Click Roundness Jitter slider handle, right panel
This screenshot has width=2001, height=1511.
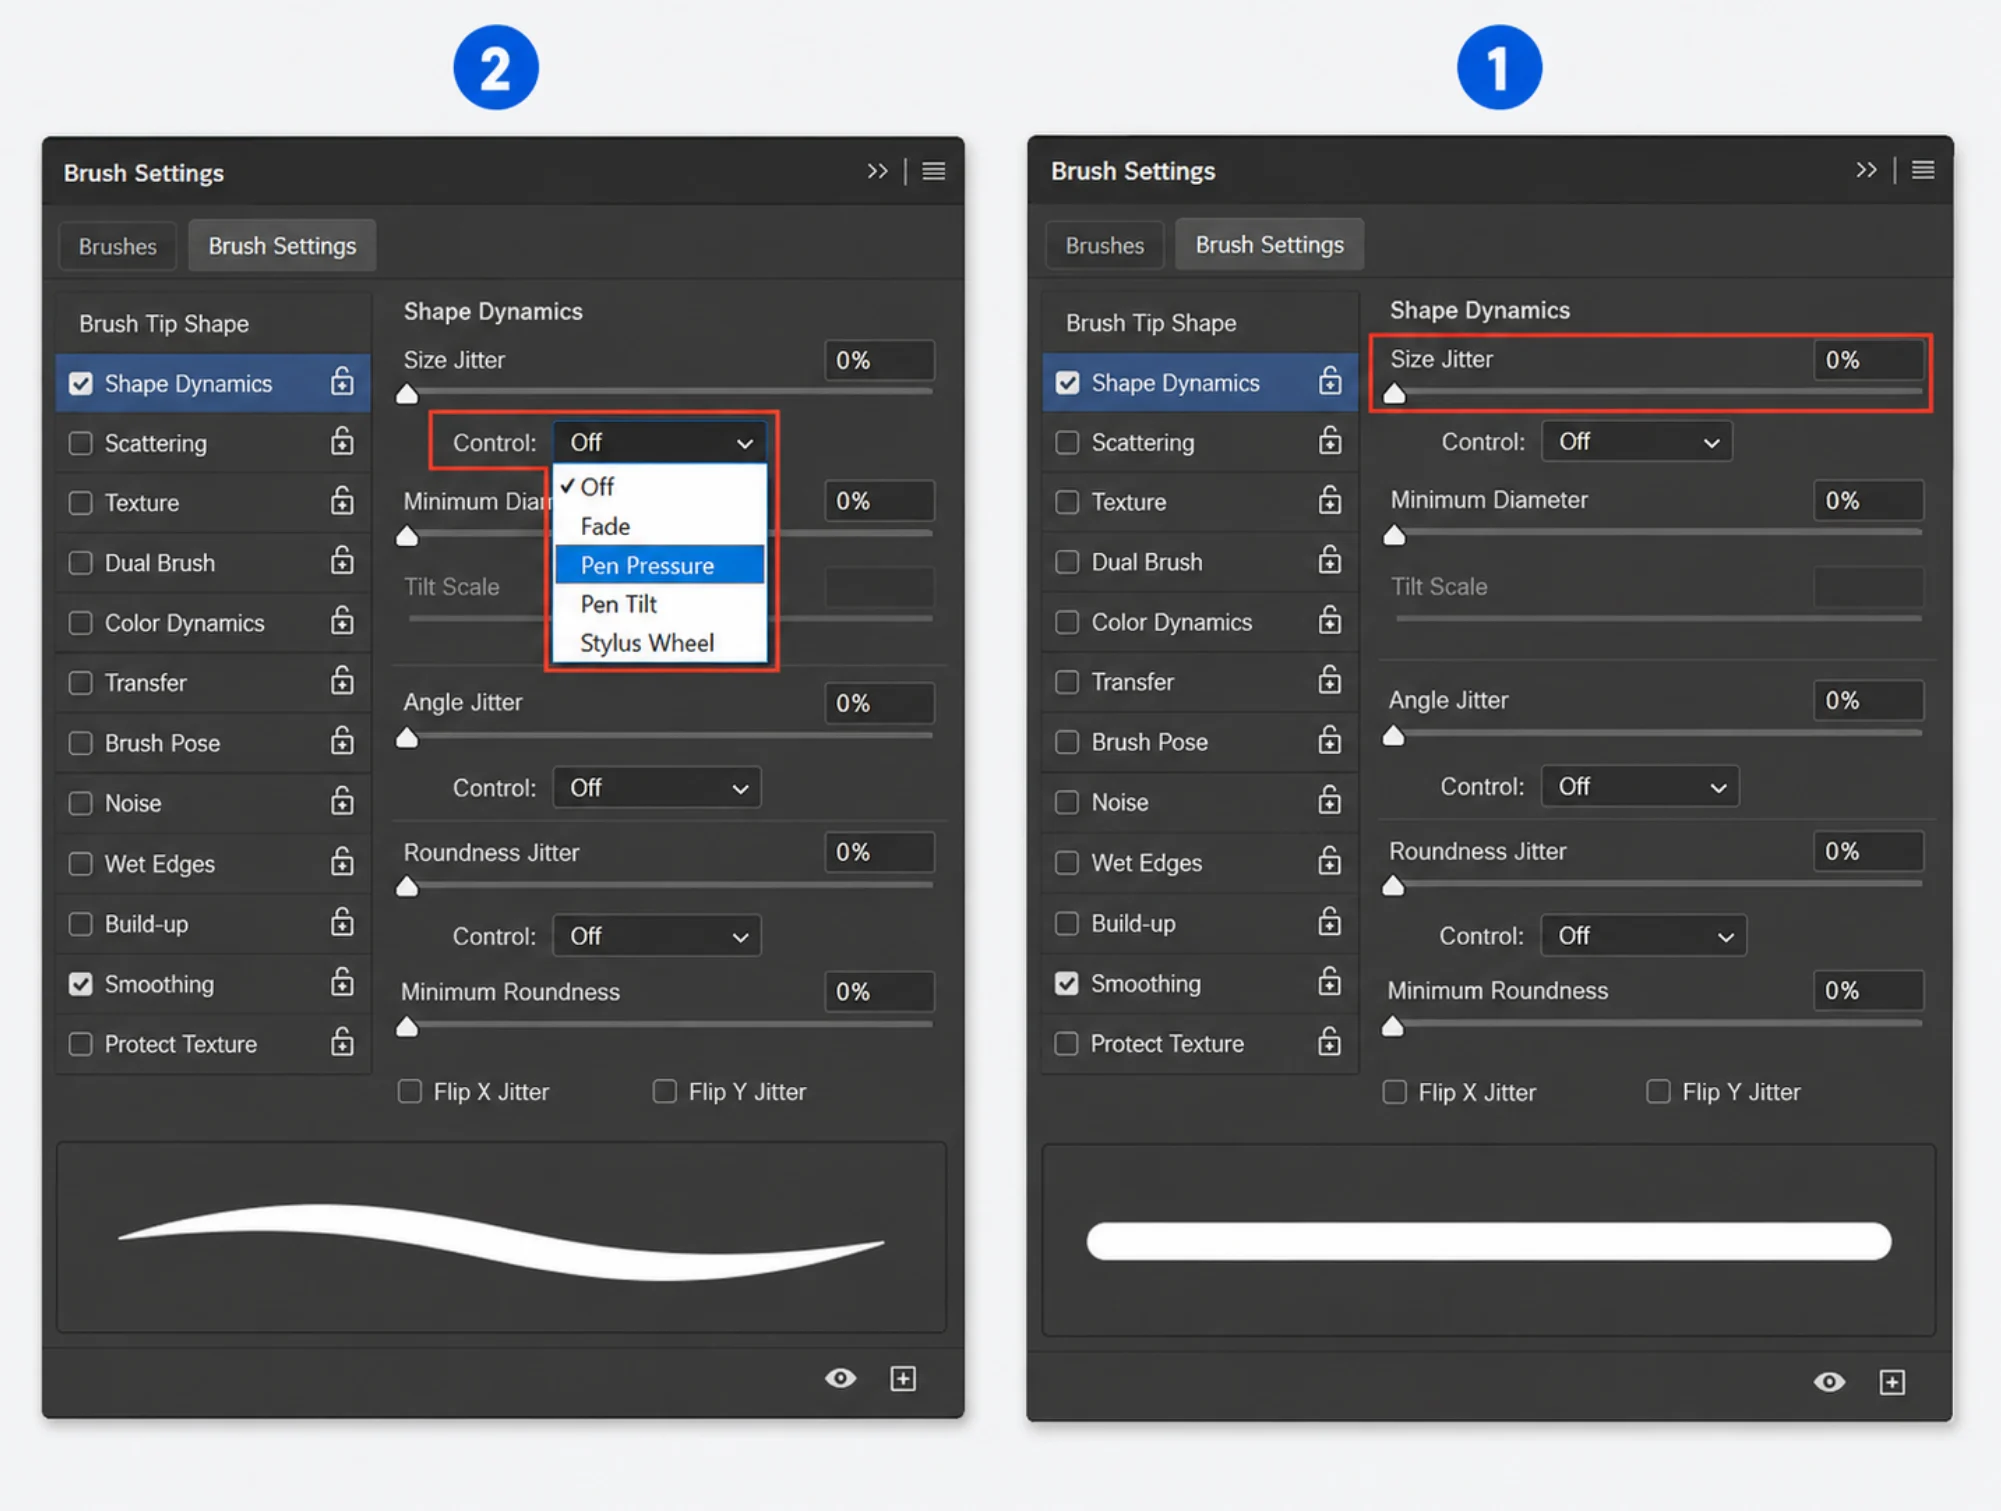click(x=1393, y=886)
